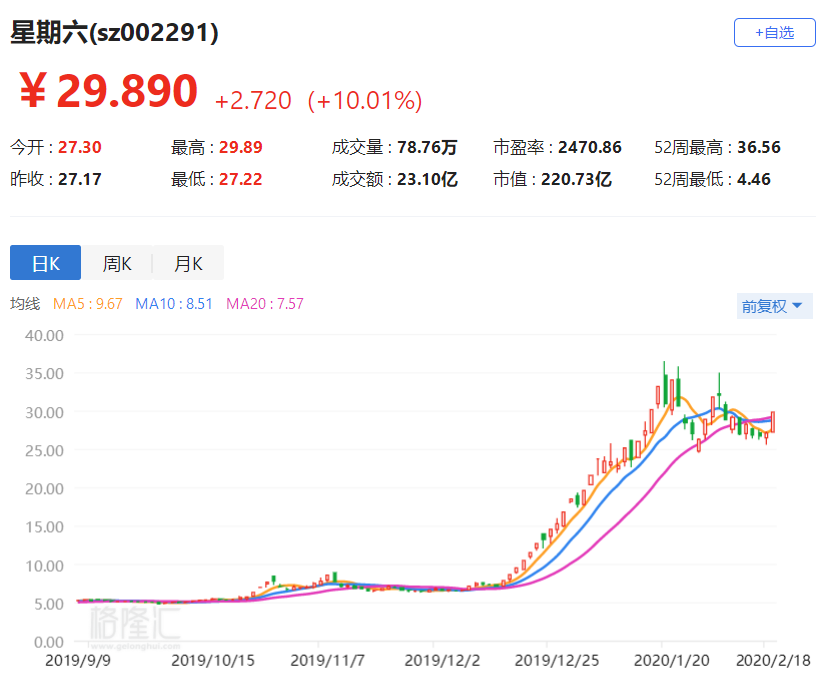Click the 20.00 price axis label

pyautogui.click(x=44, y=489)
